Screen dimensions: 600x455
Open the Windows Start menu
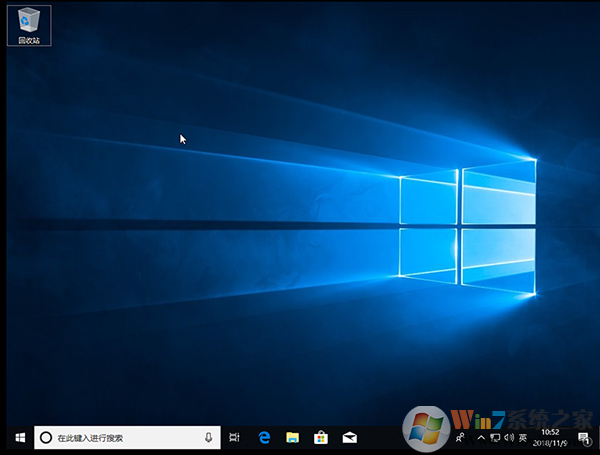click(19, 438)
